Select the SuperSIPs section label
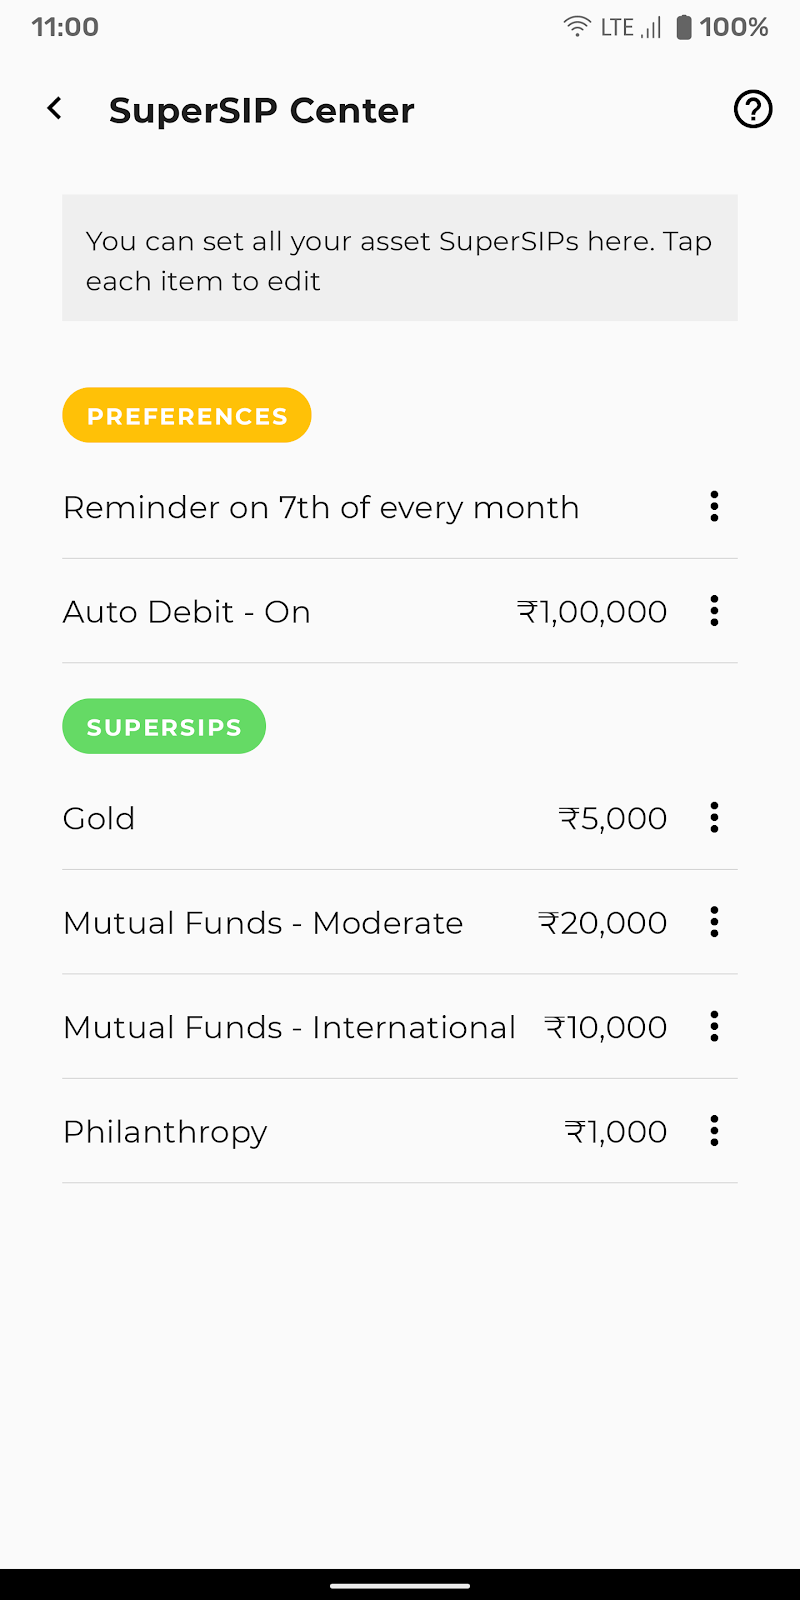The width and height of the screenshot is (800, 1600). click(164, 727)
